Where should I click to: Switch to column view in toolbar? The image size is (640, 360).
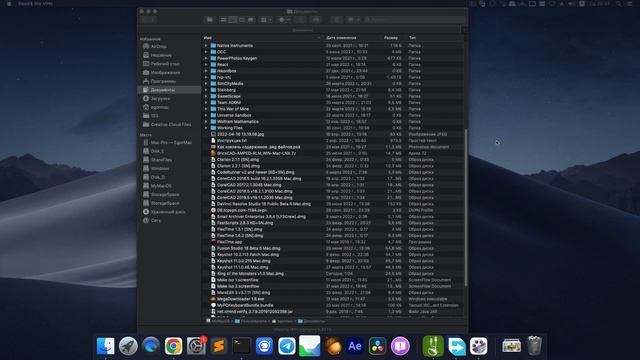click(x=242, y=20)
